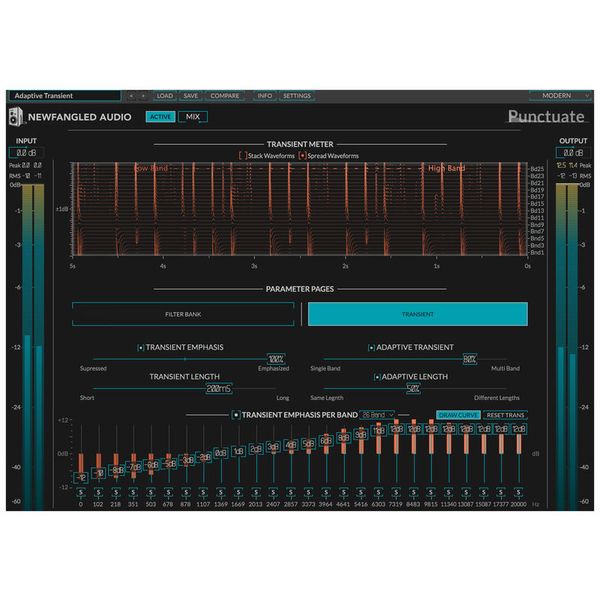Toggle the DRAW CURVE mode

point(458,415)
